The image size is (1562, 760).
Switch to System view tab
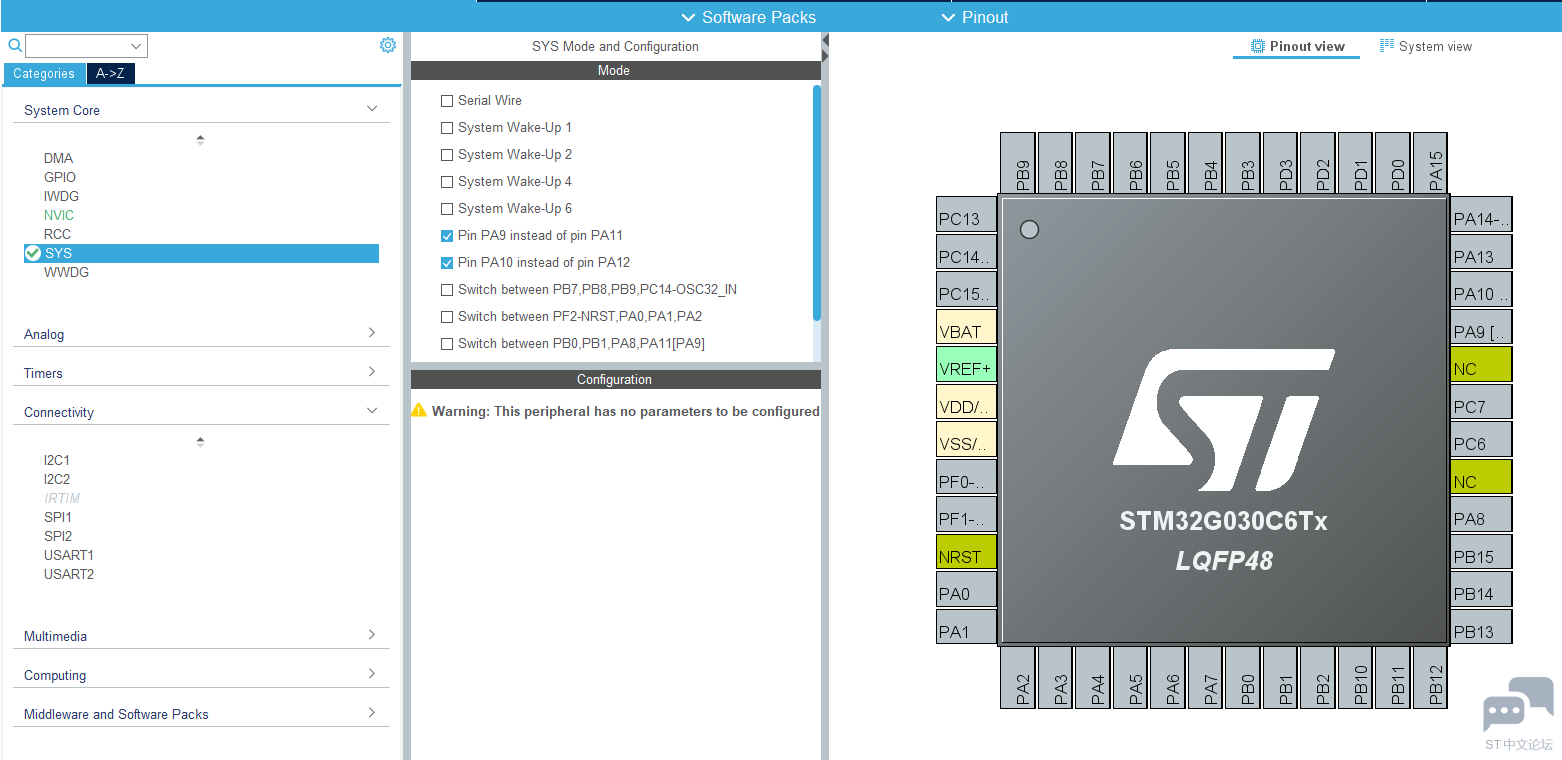1426,46
